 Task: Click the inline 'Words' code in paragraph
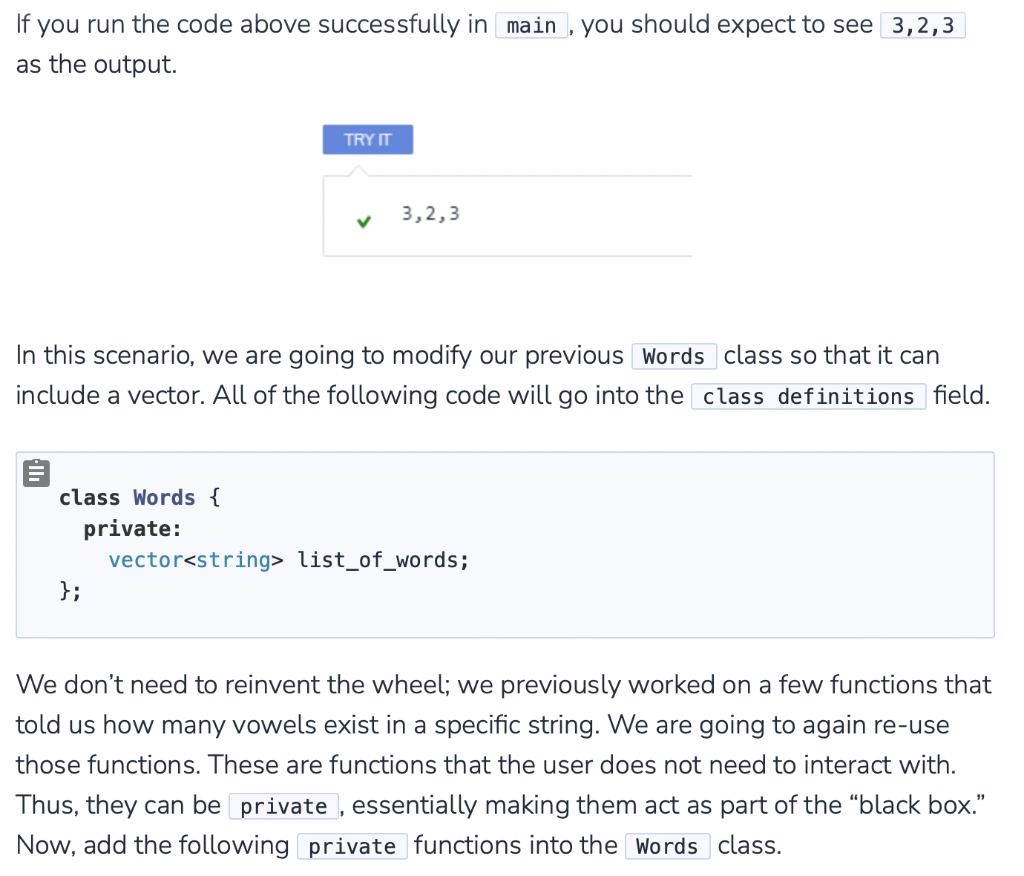[x=674, y=357]
